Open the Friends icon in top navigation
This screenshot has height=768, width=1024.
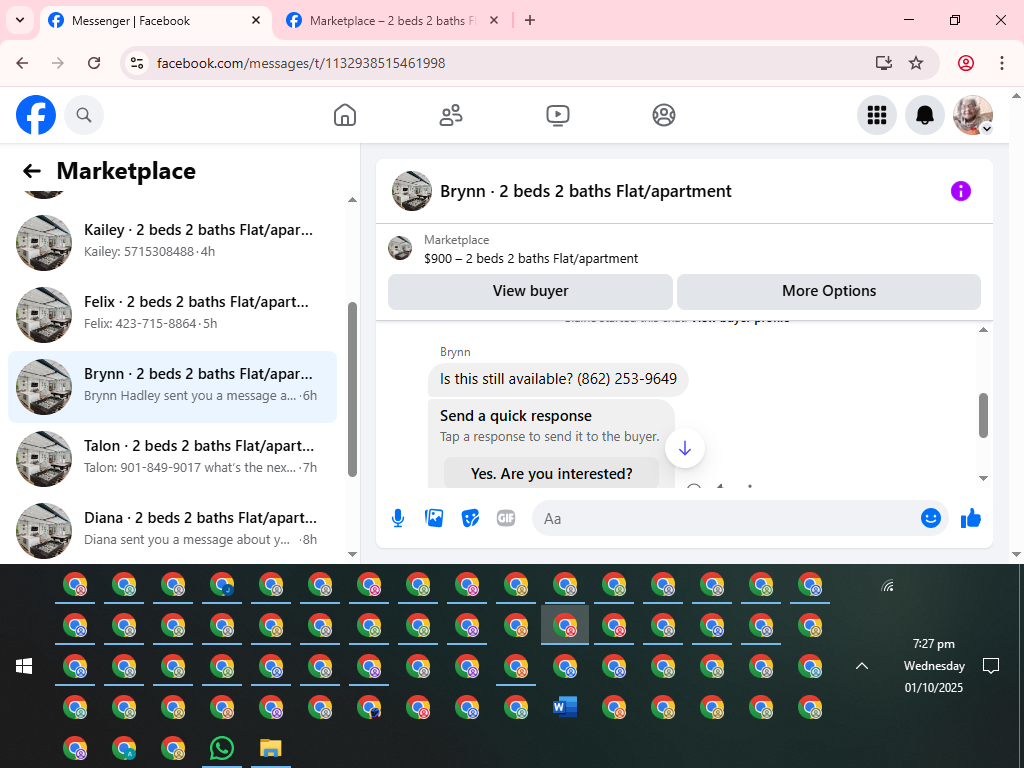coord(451,115)
